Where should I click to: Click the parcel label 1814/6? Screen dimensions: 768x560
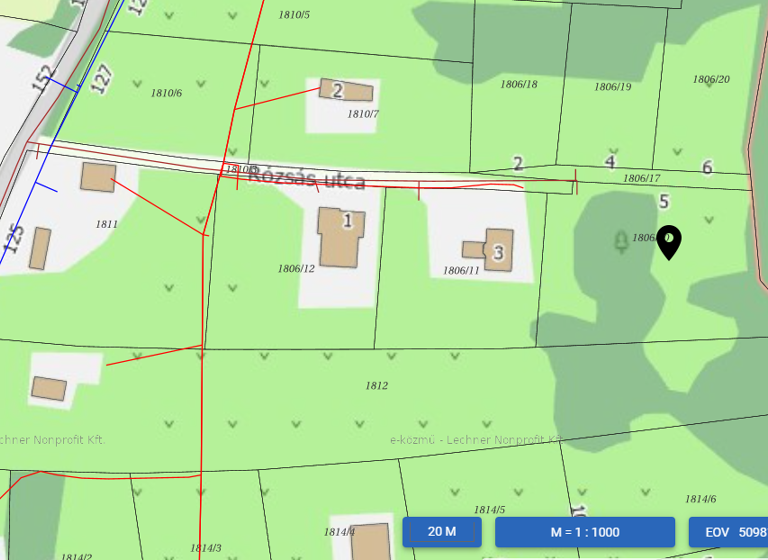tap(700, 499)
